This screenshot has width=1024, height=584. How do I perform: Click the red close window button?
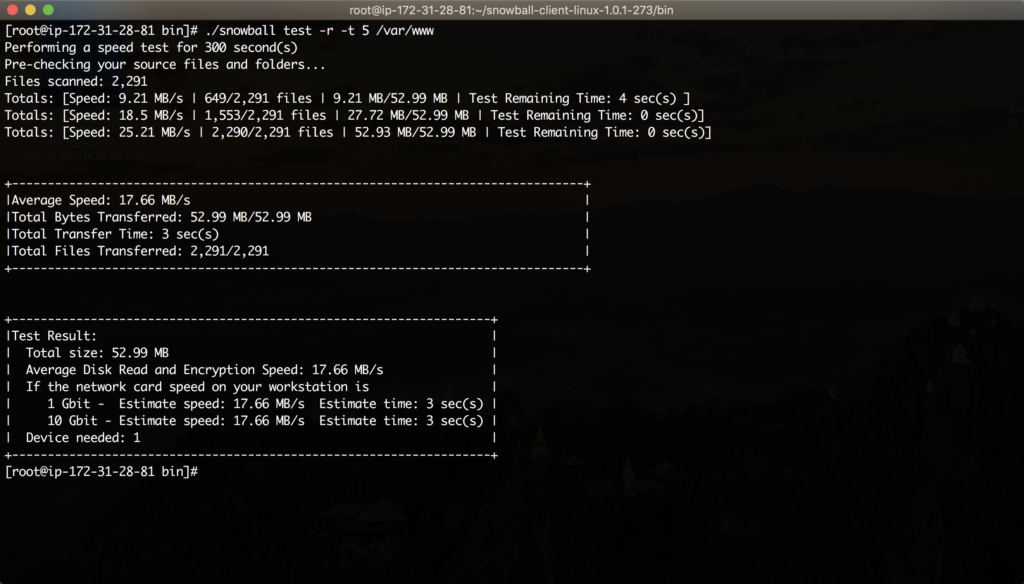[13, 10]
